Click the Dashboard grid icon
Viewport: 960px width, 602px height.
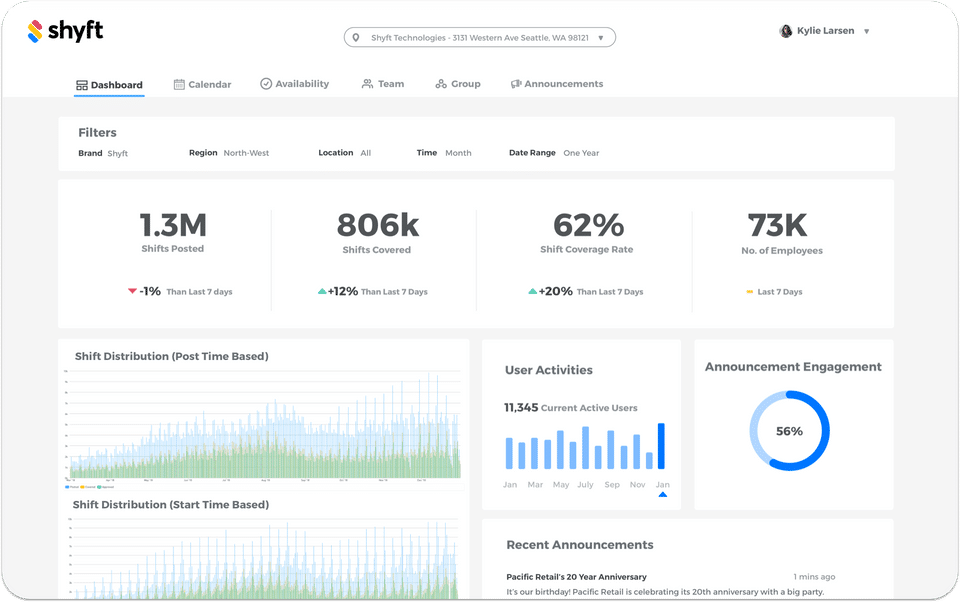click(x=81, y=85)
